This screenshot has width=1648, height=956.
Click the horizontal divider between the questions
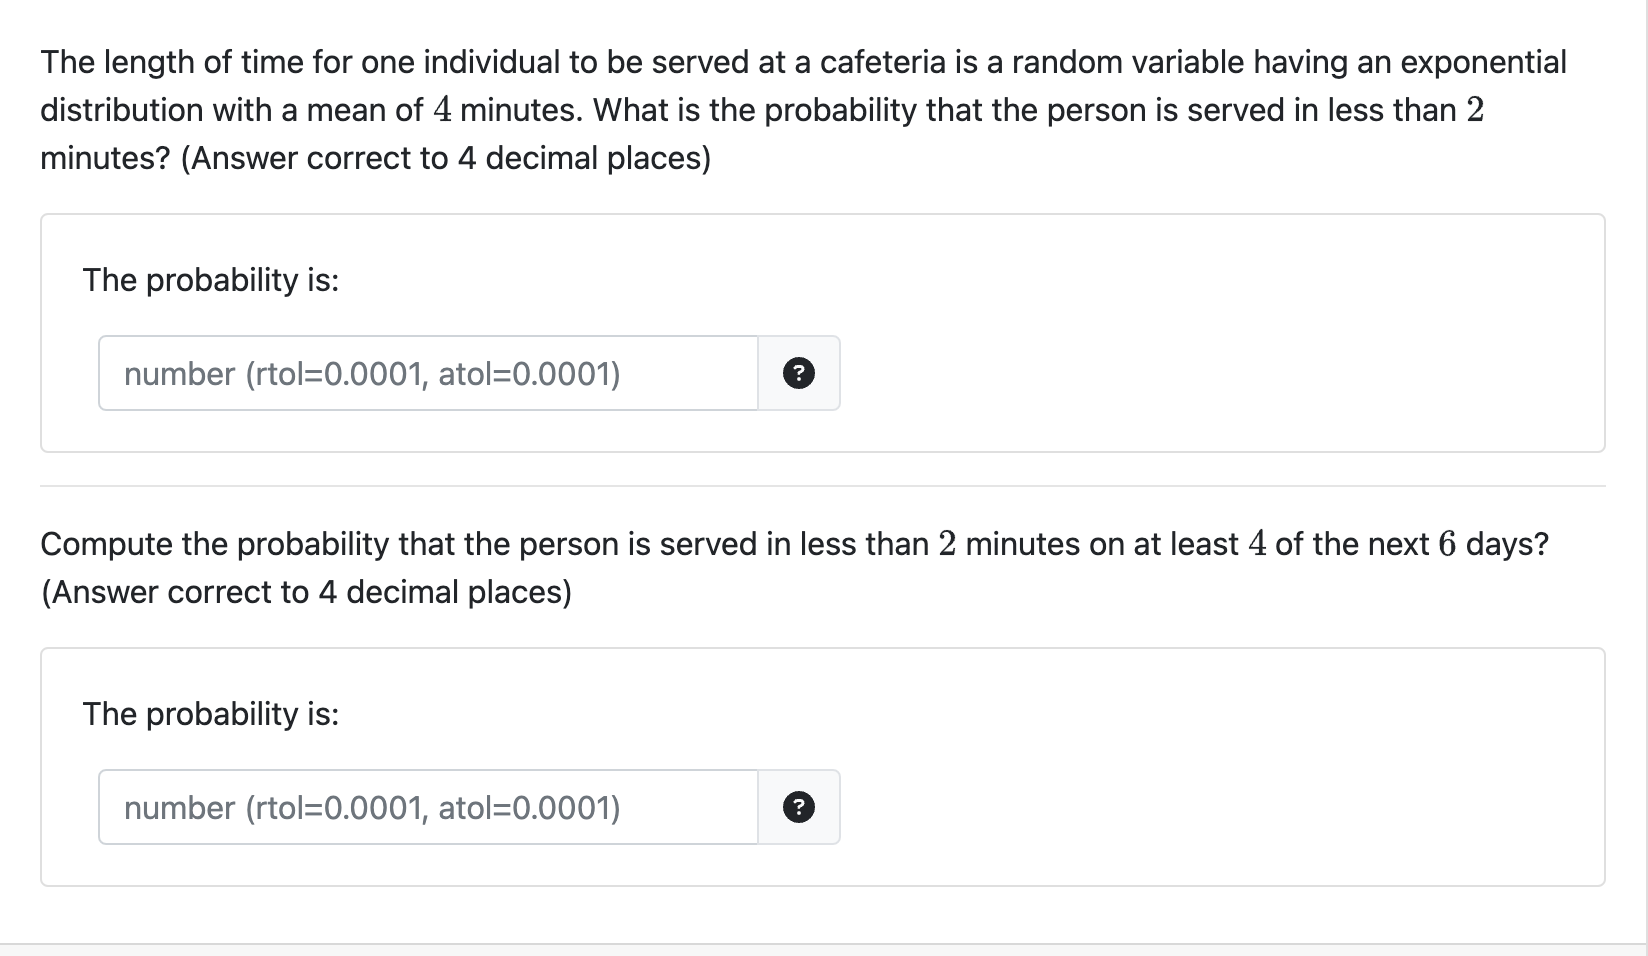[x=822, y=486]
